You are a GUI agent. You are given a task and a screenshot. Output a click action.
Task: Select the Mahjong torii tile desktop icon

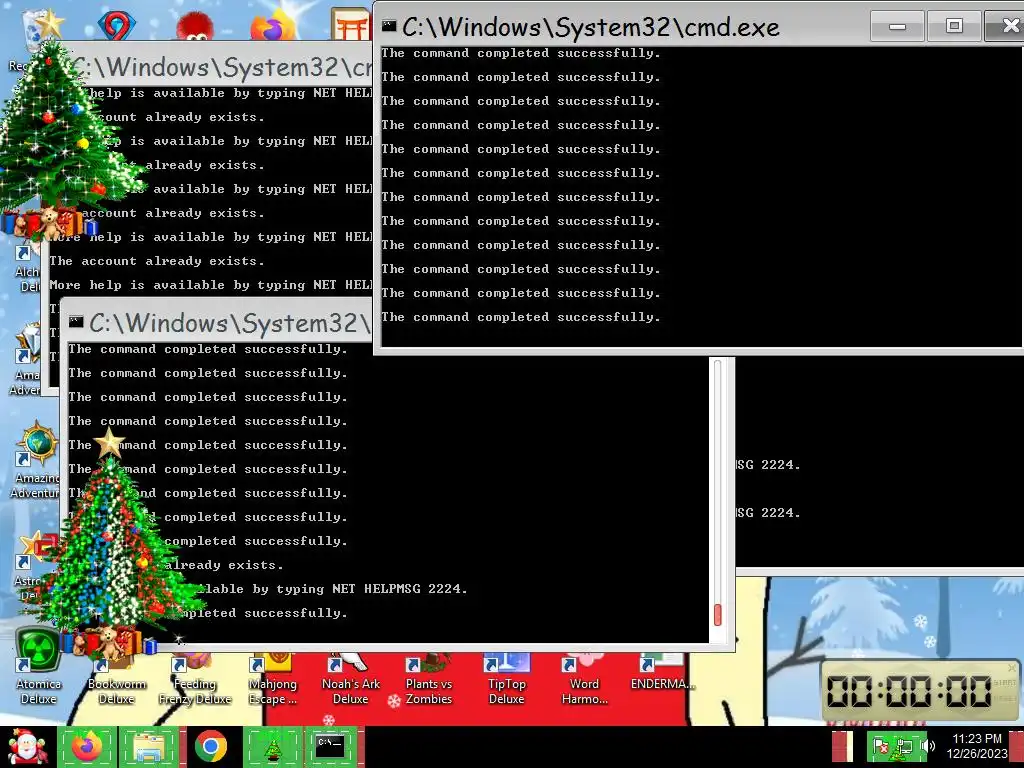coord(350,25)
